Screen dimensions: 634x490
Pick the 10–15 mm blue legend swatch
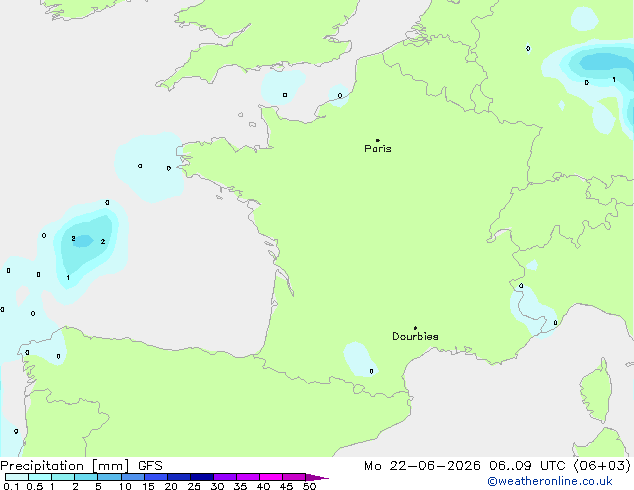(133, 477)
